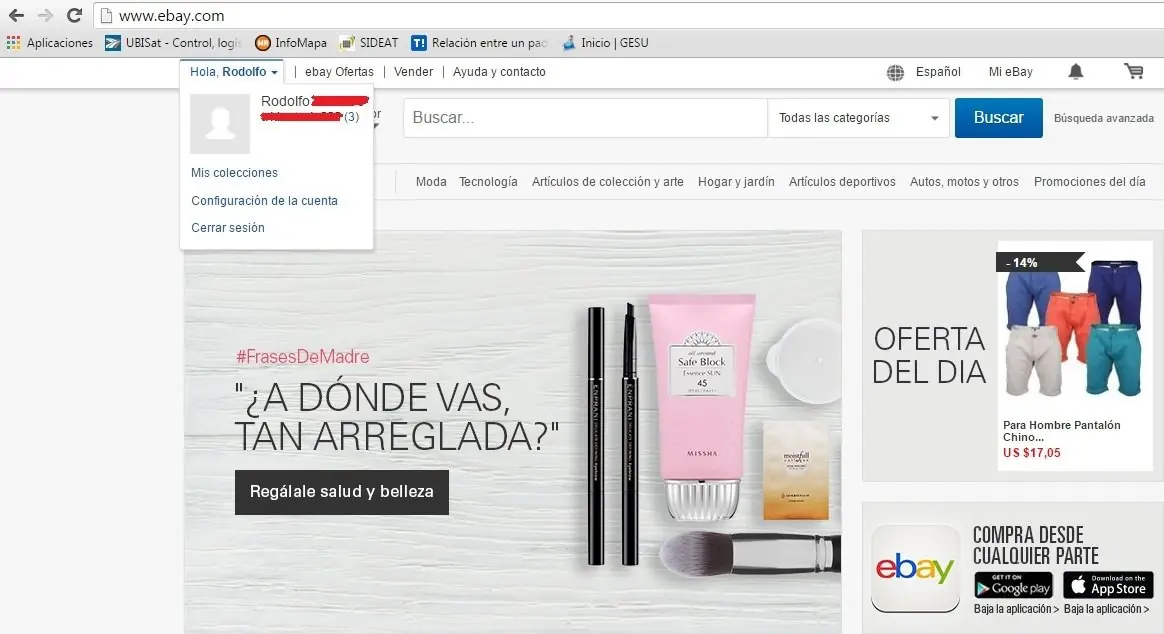Open Configuración de la cuenta
Viewport: 1164px width, 634px height.
pos(264,200)
